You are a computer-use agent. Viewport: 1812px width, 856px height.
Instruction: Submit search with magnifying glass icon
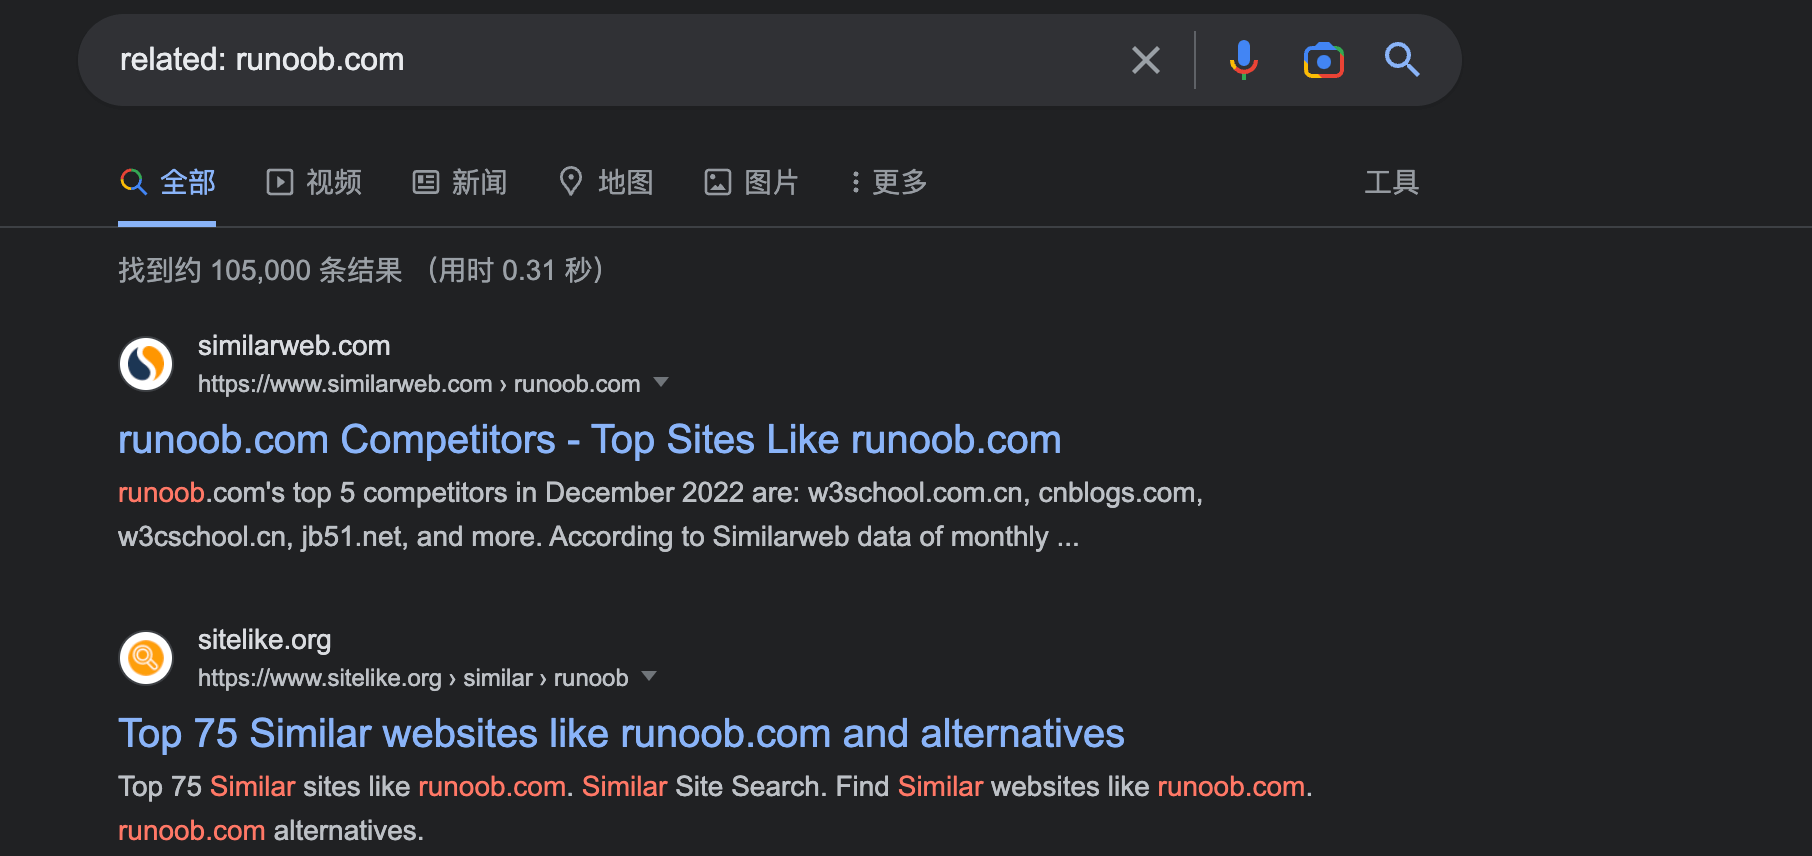1402,60
